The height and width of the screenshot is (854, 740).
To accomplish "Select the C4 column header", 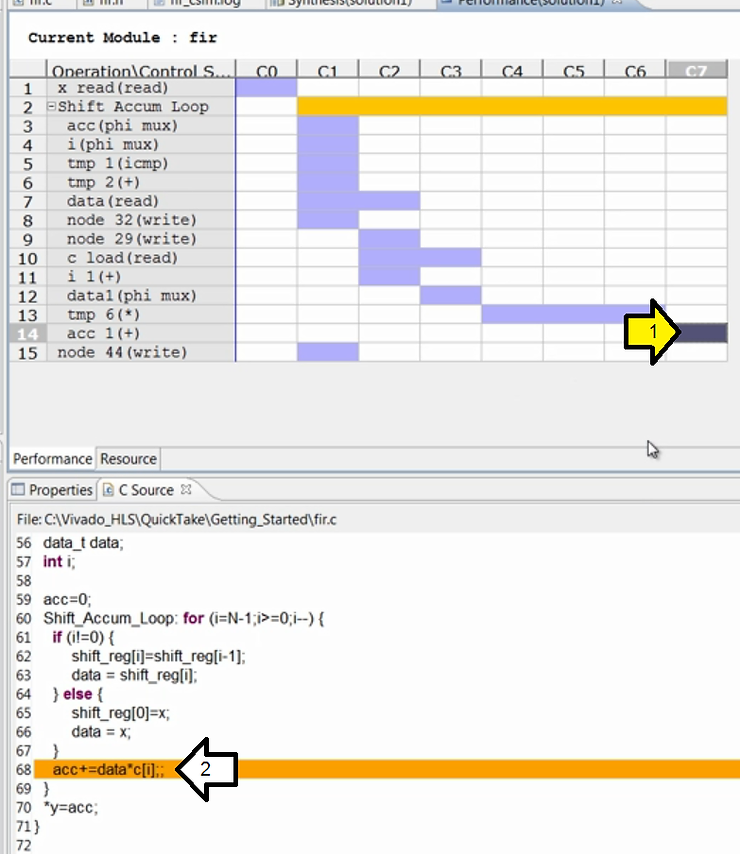I will coord(512,70).
